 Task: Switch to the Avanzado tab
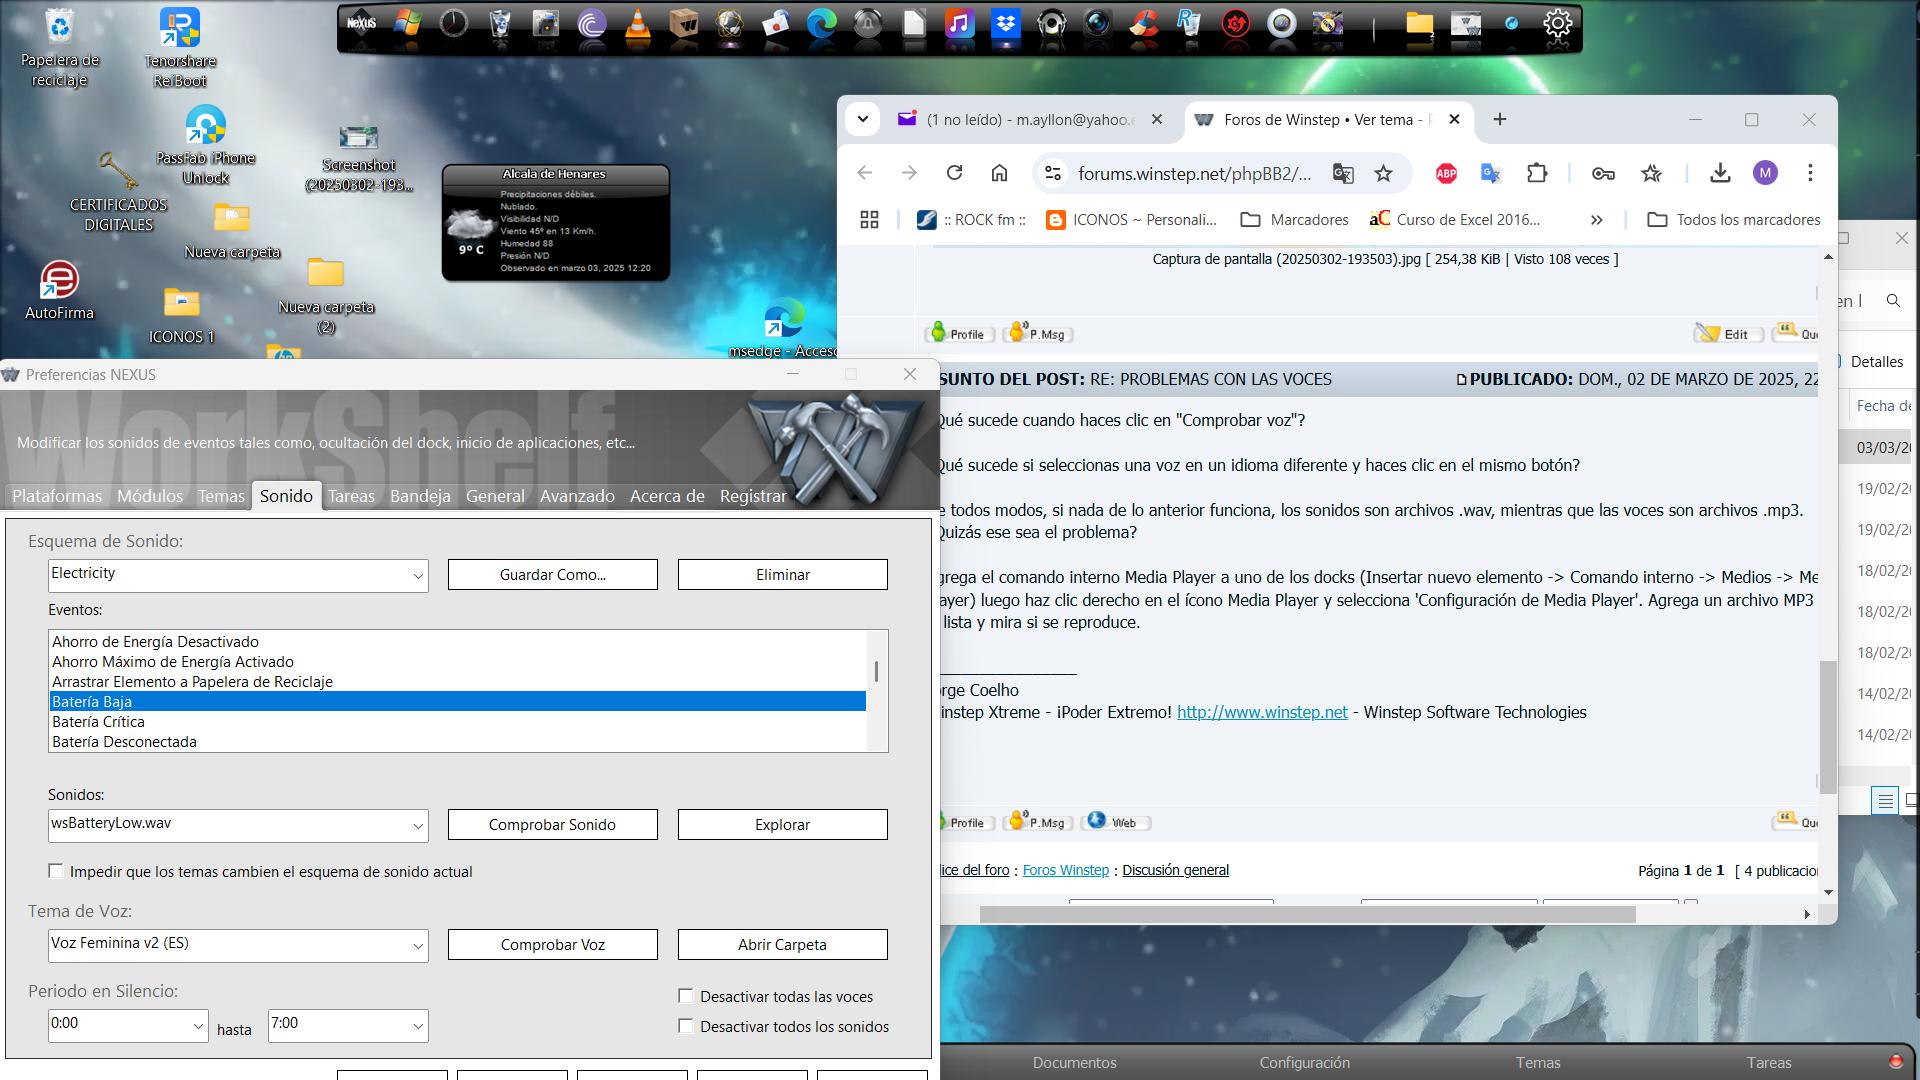tap(577, 496)
